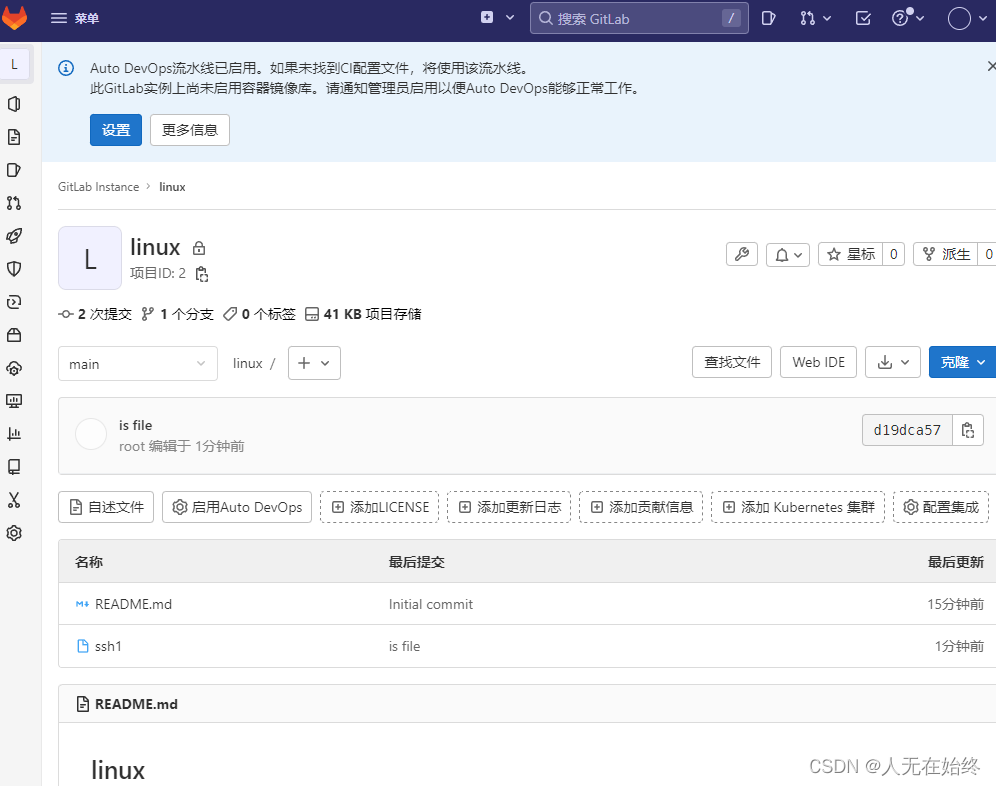The height and width of the screenshot is (786, 996).
Task: Open the repository sidebar icon
Action: coord(14,137)
